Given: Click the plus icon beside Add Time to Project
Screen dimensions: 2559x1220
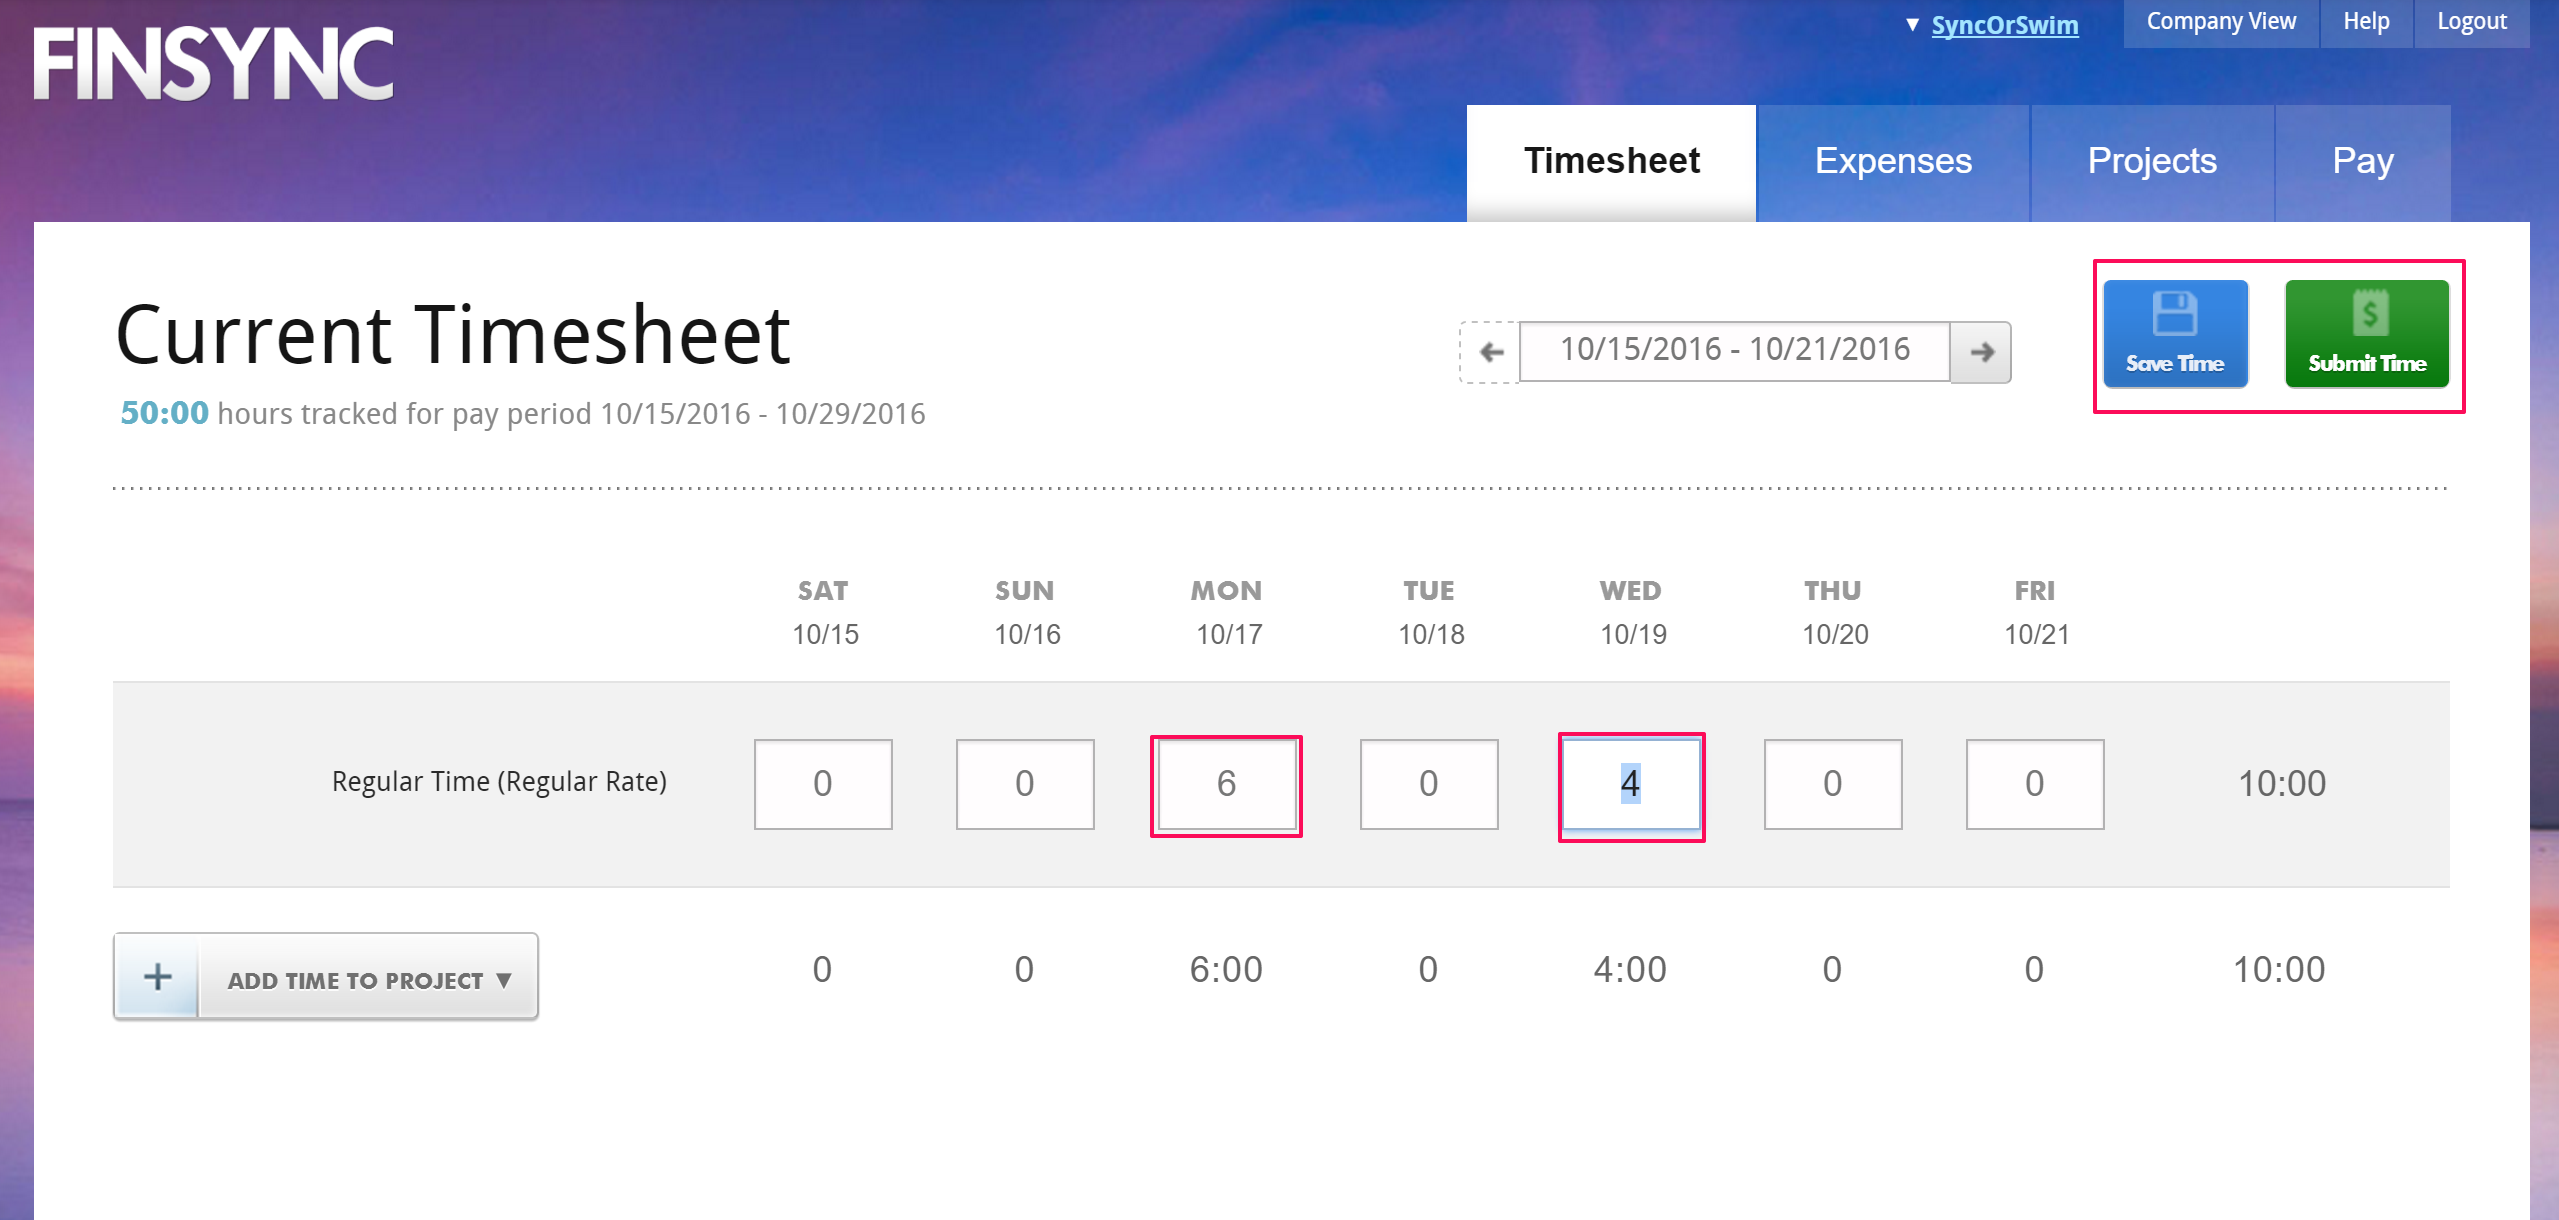Looking at the screenshot, I should tap(157, 977).
